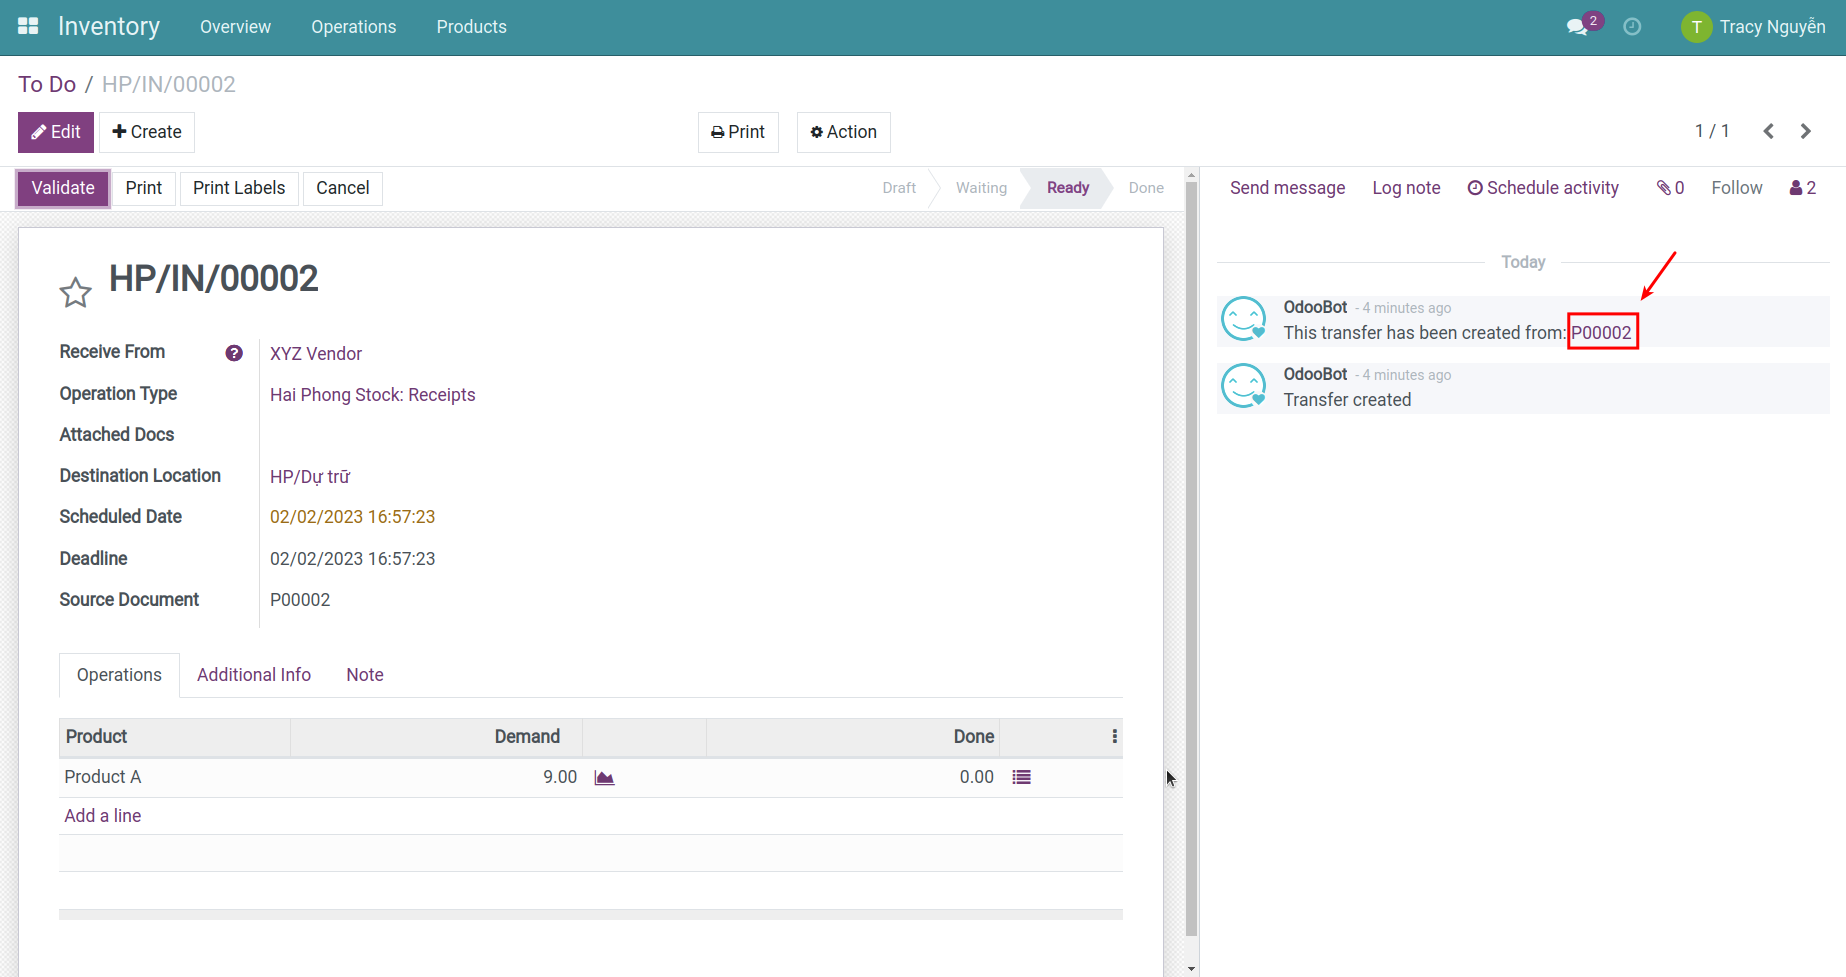Open the P00002 link in chatter
The width and height of the screenshot is (1846, 977).
tap(1601, 333)
